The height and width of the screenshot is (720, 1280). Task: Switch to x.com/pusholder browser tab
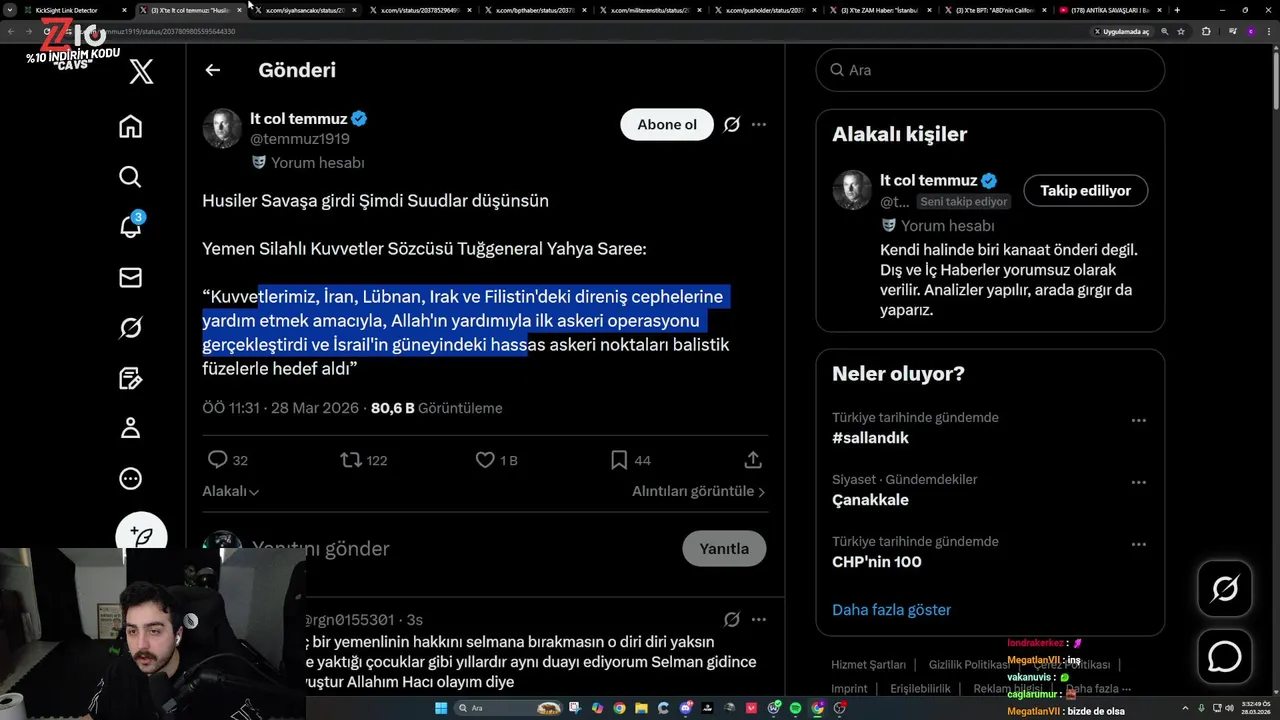(765, 10)
